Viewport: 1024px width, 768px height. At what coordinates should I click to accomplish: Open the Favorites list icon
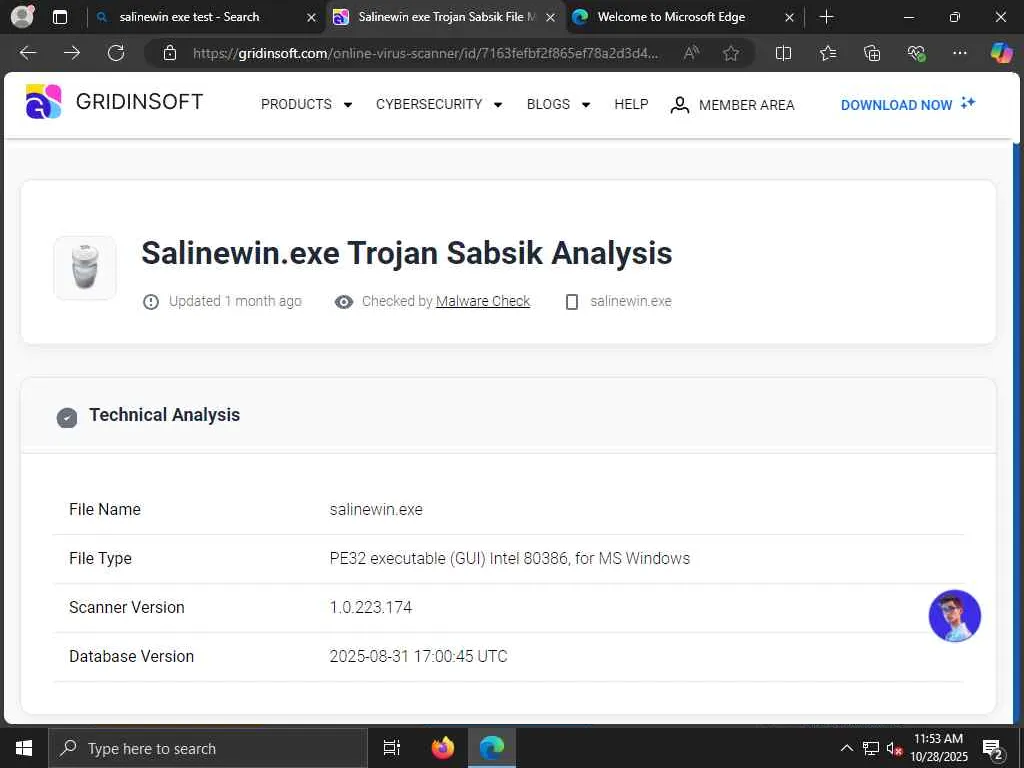coord(827,53)
